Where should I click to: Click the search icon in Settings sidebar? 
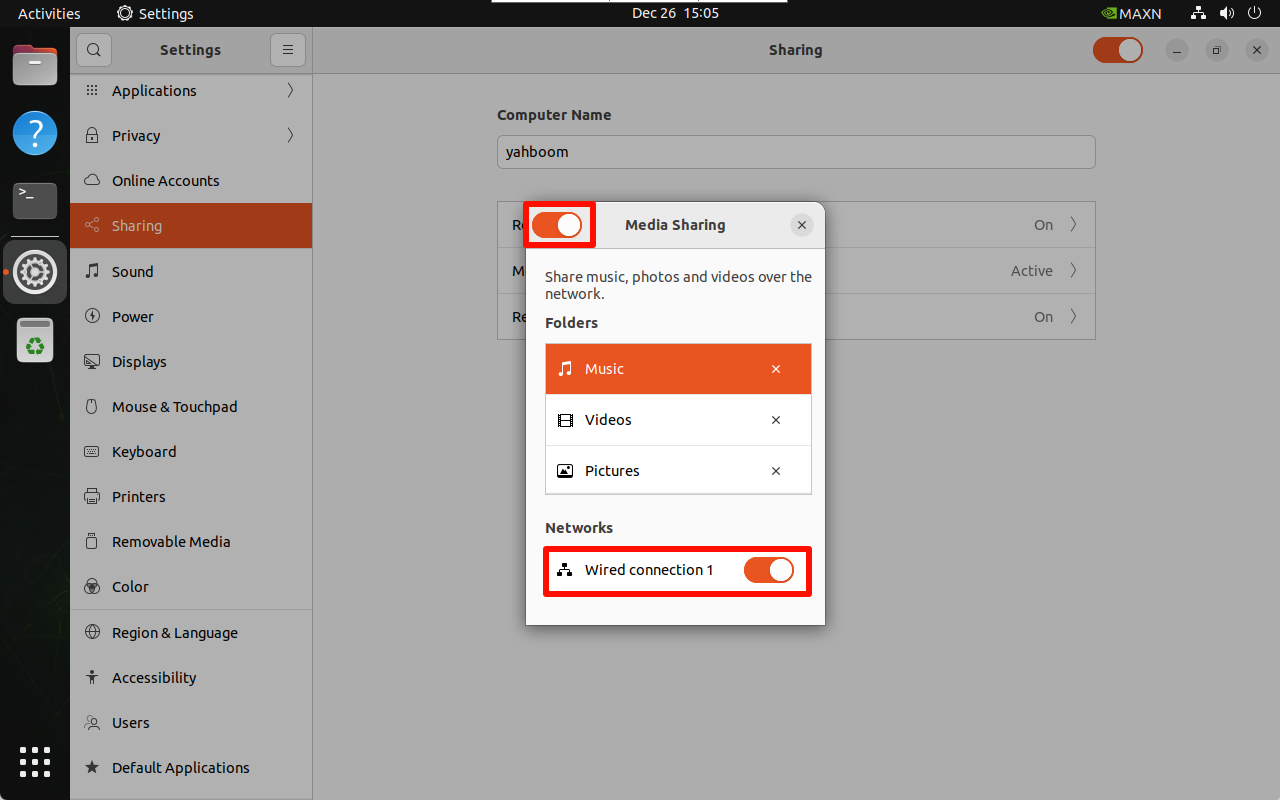click(x=93, y=49)
